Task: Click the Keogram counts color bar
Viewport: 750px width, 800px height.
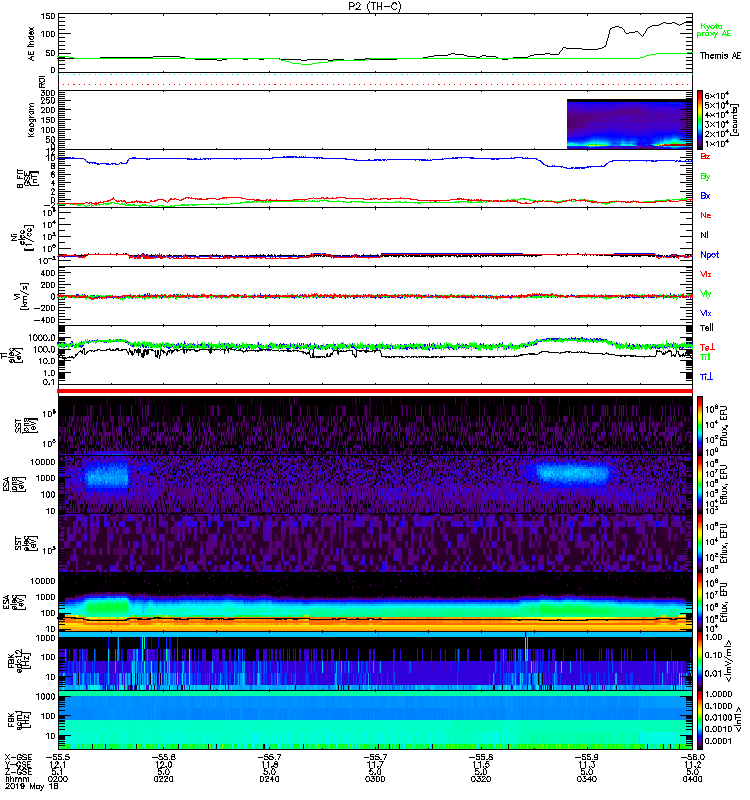Action: (700, 120)
